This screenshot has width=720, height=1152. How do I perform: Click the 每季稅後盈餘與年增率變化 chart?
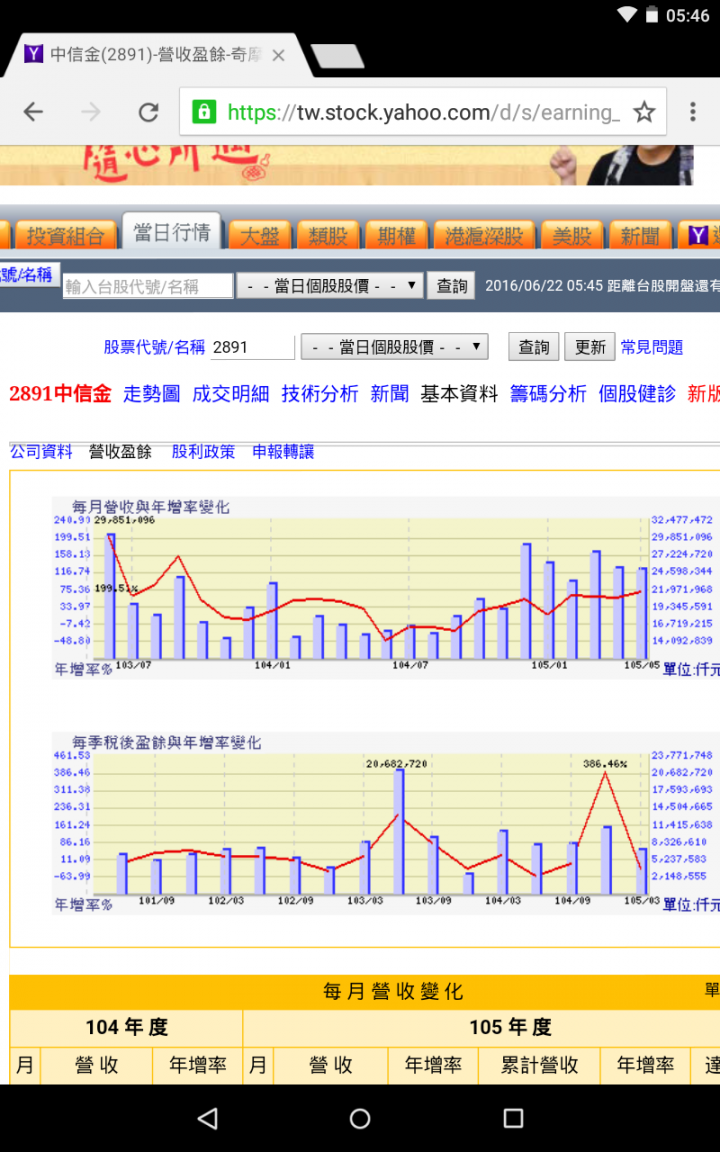tap(386, 823)
